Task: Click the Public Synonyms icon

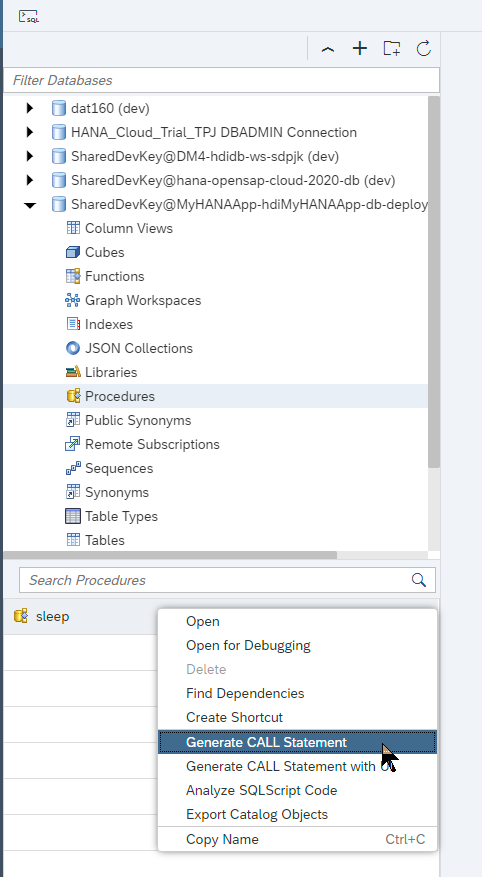Action: click(73, 420)
